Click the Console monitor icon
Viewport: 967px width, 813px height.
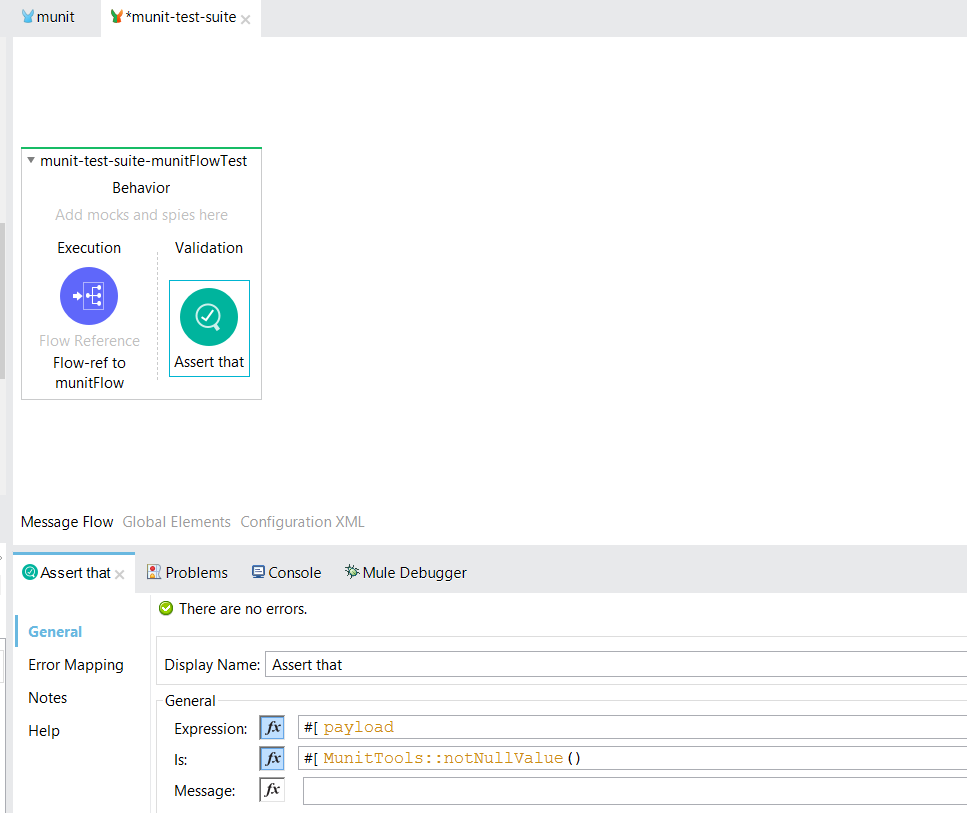(258, 572)
